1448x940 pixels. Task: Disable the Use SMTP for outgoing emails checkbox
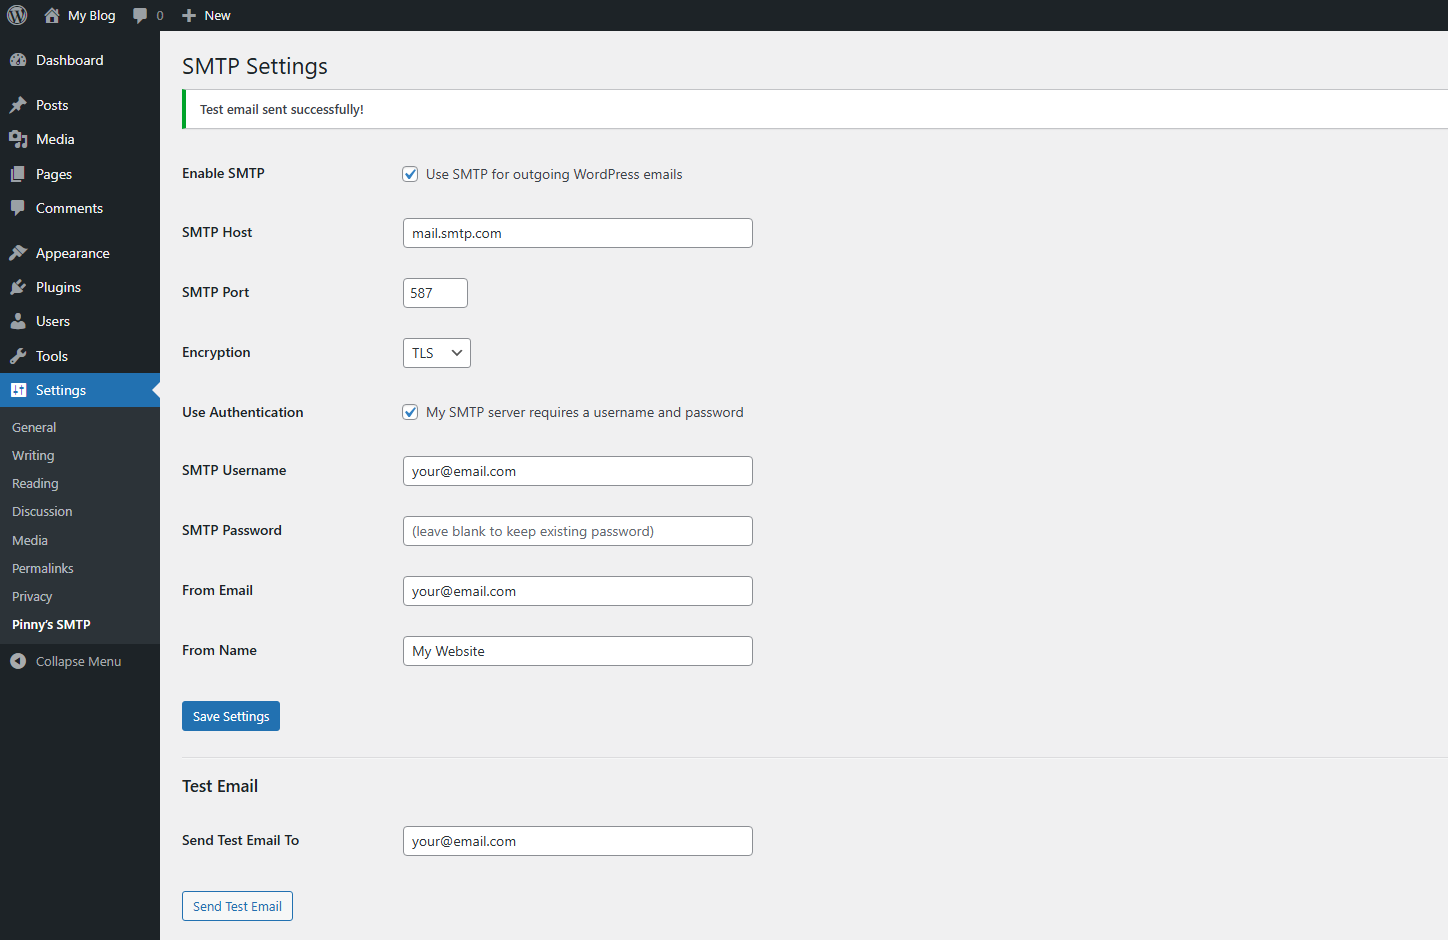tap(410, 174)
